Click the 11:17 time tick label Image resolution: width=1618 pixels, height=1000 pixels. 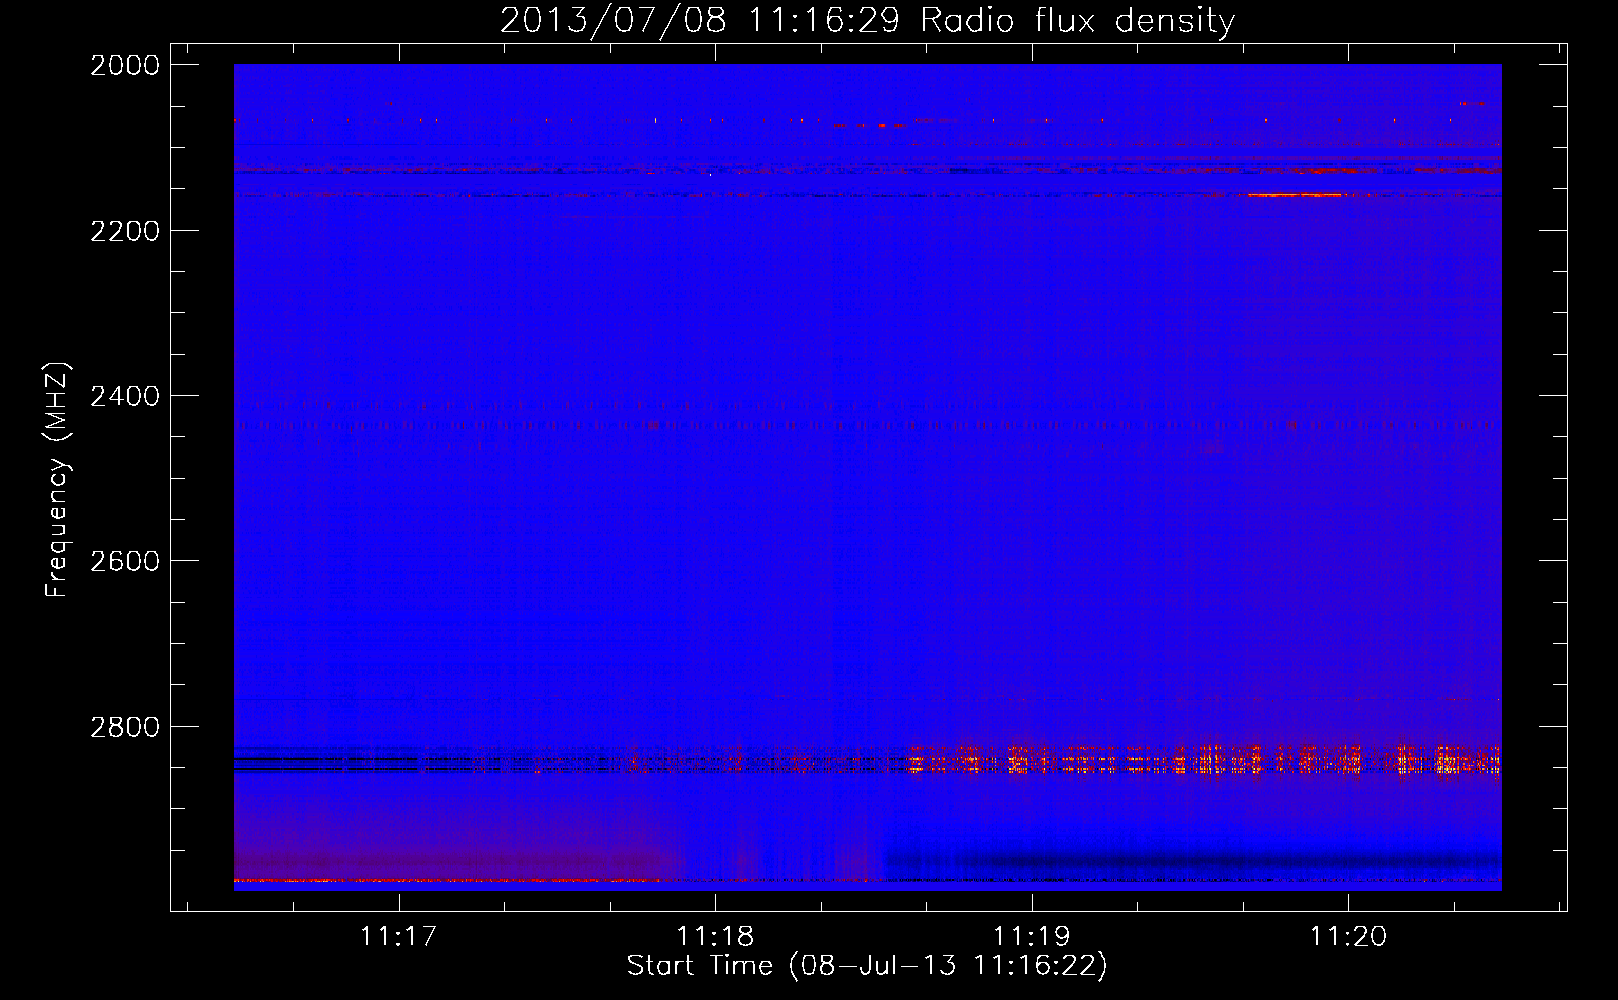point(399,936)
